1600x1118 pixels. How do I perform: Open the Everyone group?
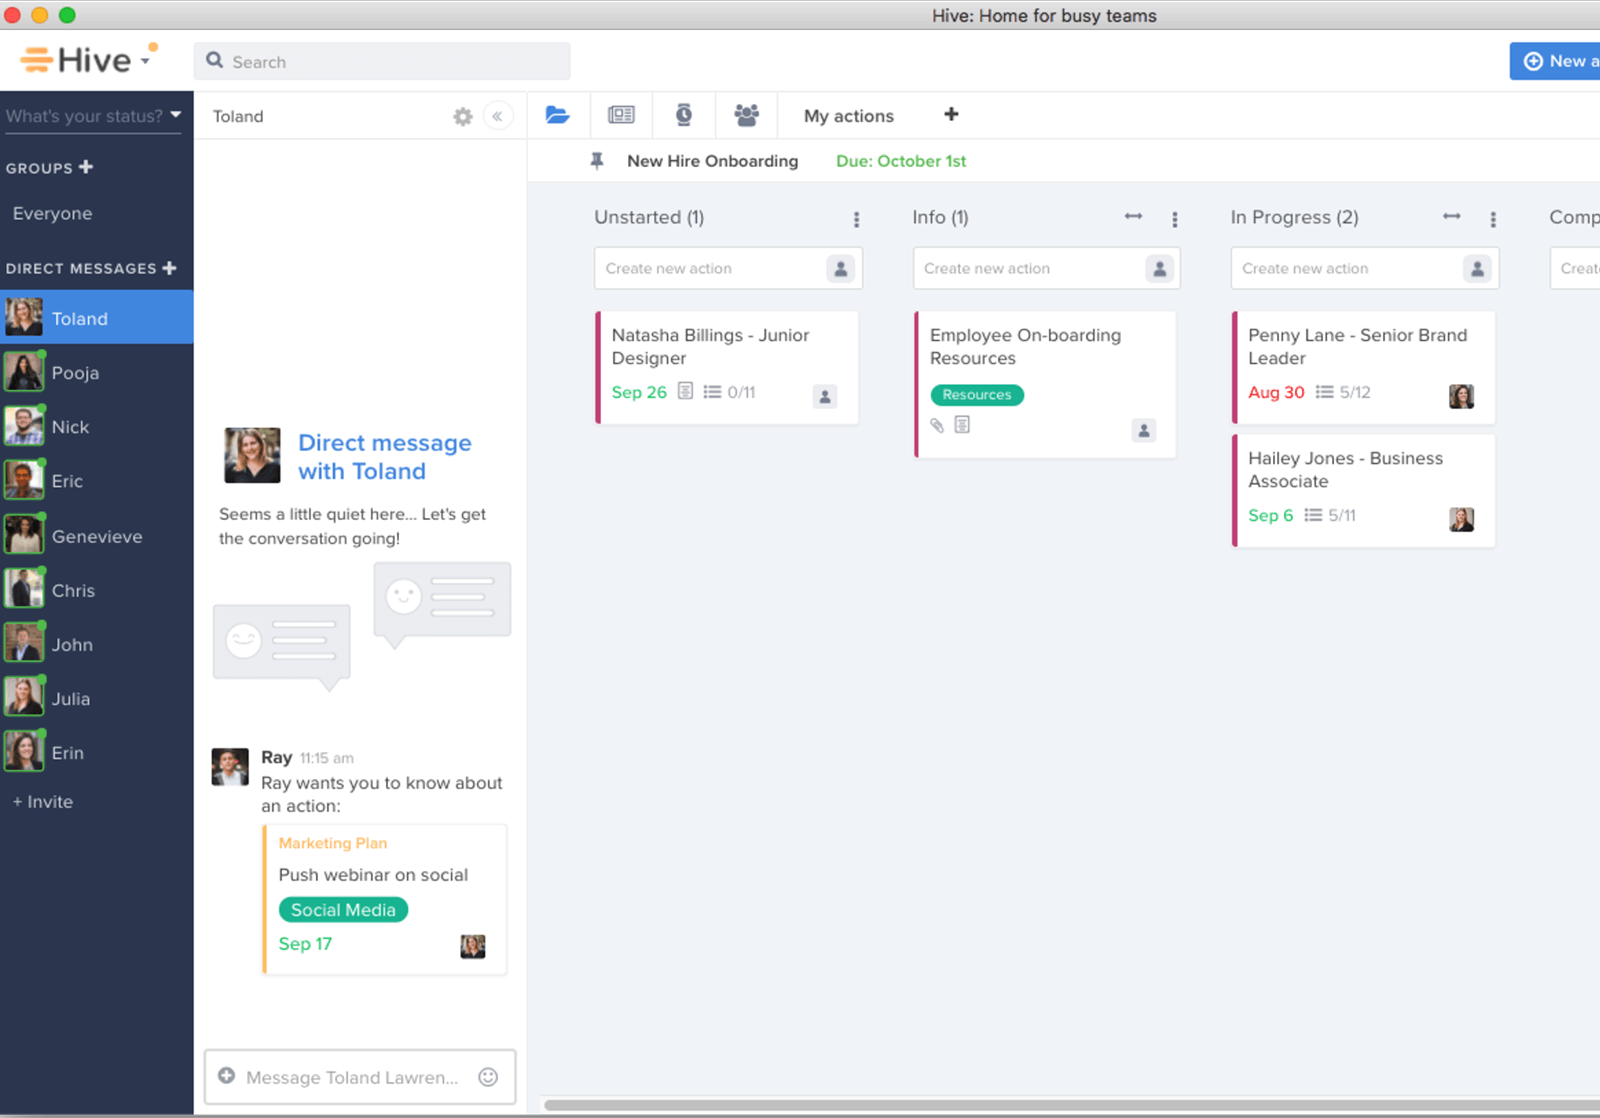tap(52, 213)
